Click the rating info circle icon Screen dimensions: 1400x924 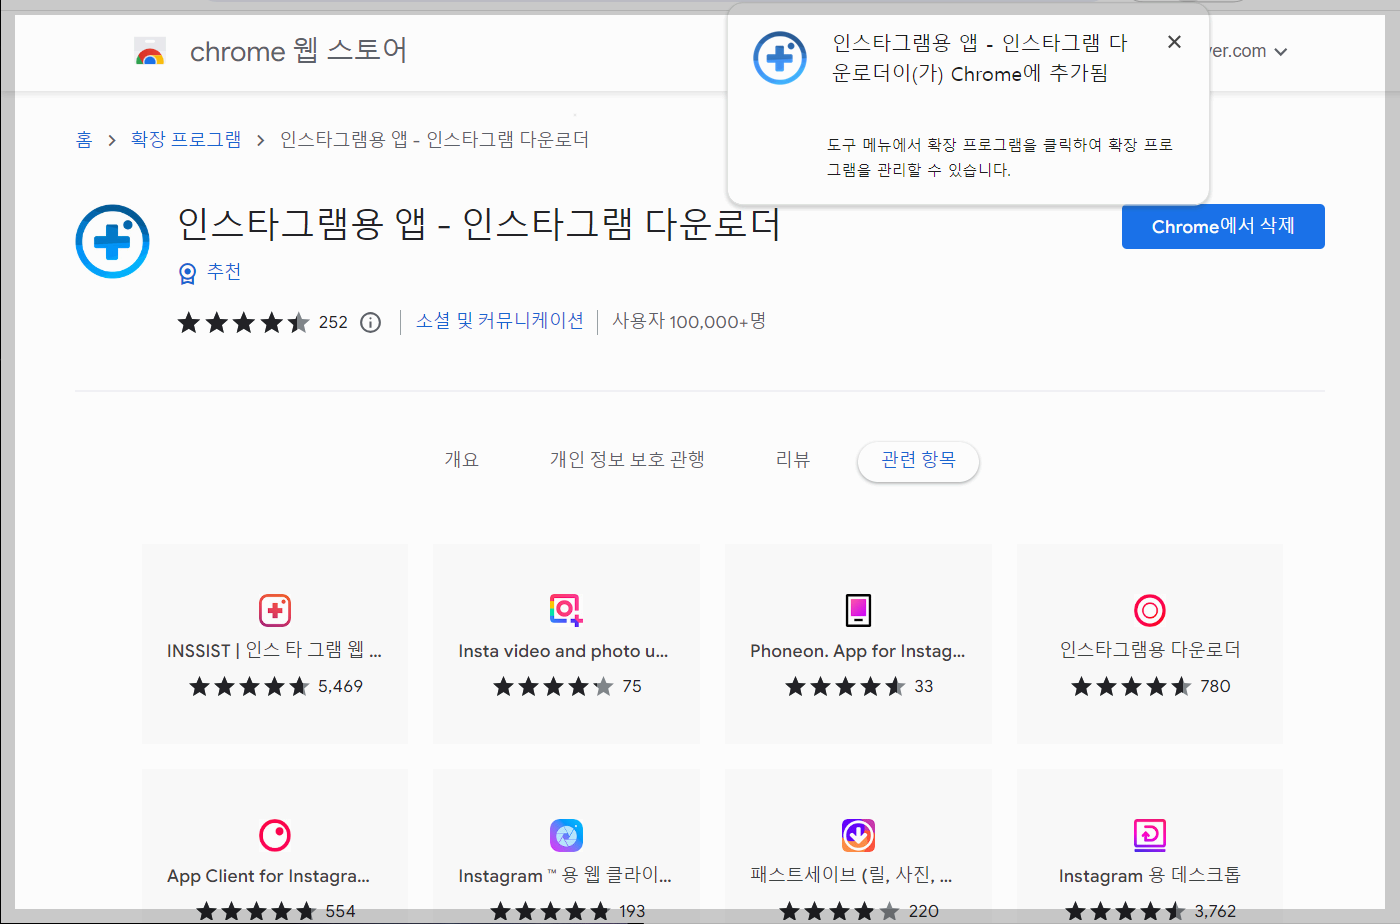(x=370, y=322)
